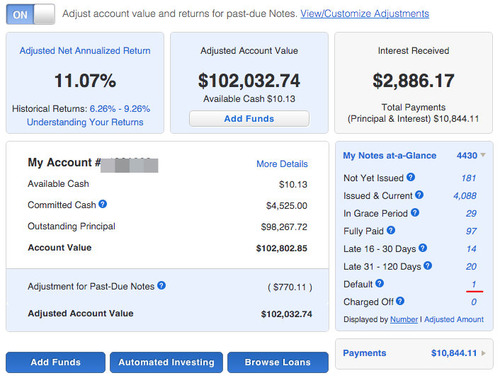Open the 20 Late 31-120 Days notes
Viewport: 500px width, 378px height.
(x=471, y=267)
